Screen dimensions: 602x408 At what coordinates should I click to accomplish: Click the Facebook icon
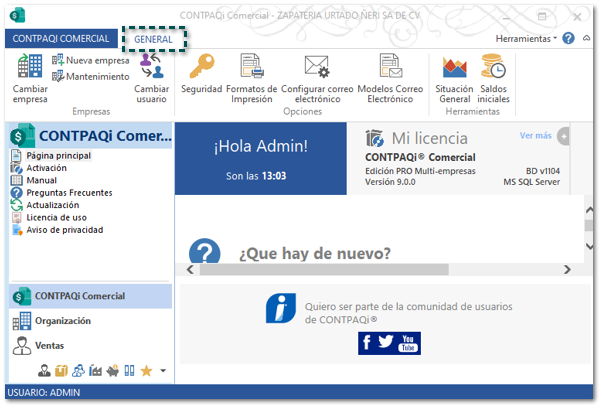coord(368,343)
